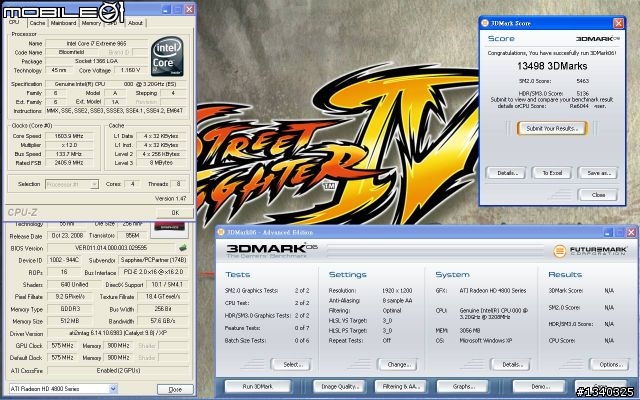Click the Multiplier value x 12.0
Screen dimensions: 640x400
[70, 145]
